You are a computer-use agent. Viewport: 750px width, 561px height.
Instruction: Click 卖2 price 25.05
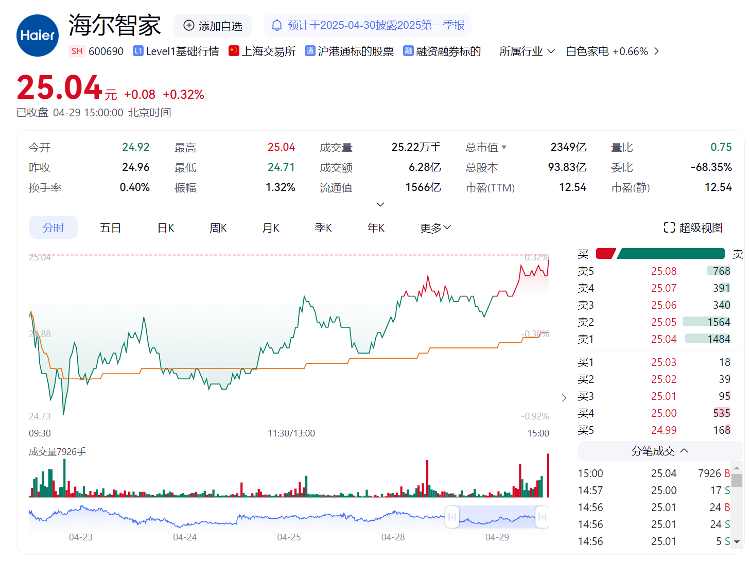click(x=664, y=322)
